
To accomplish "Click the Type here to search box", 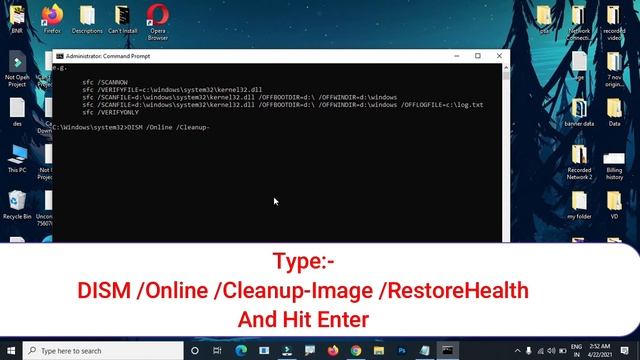I will 103,351.
